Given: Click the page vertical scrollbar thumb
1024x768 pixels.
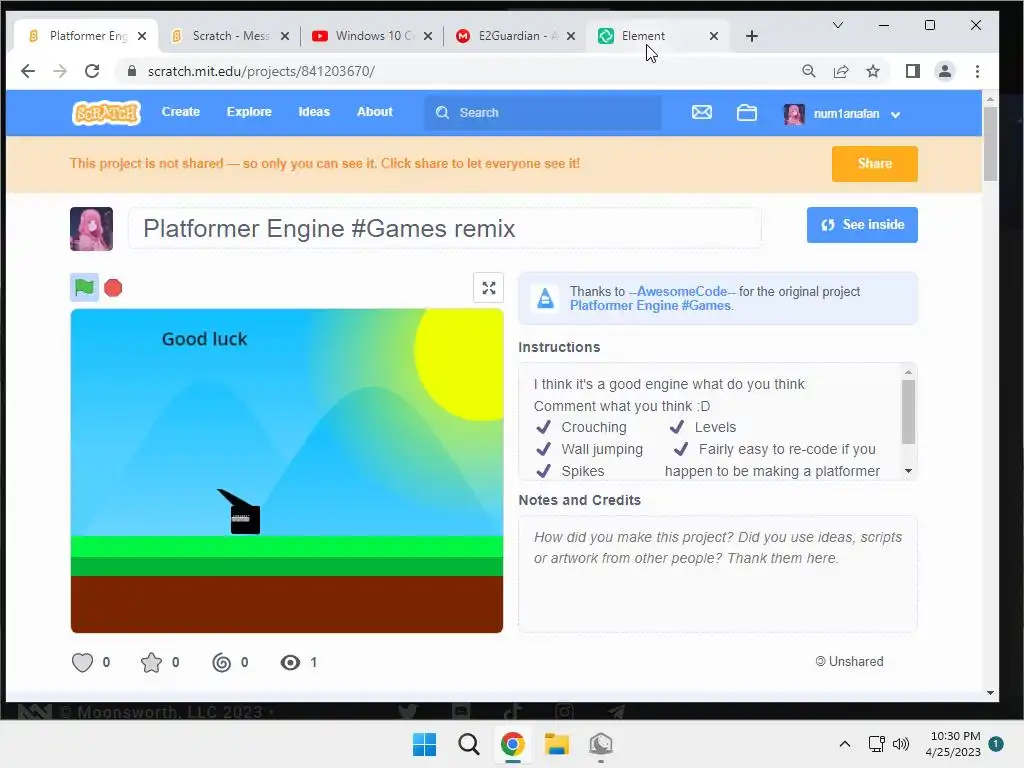Looking at the screenshot, I should click(990, 144).
